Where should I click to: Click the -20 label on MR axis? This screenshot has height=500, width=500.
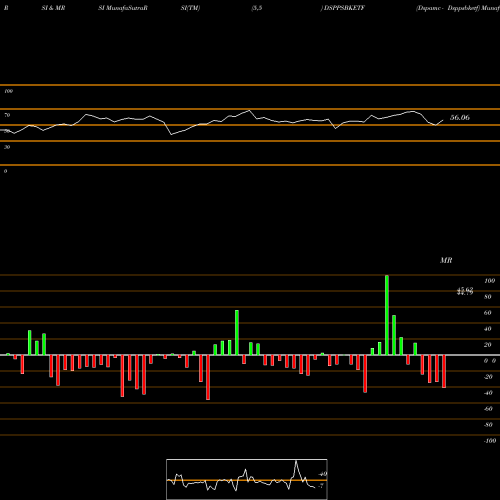[x=488, y=377]
